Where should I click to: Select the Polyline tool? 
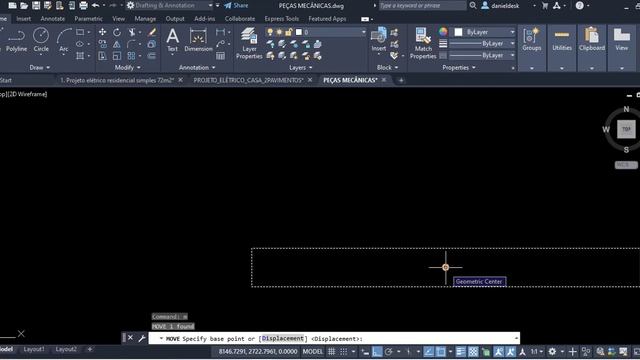[16, 40]
